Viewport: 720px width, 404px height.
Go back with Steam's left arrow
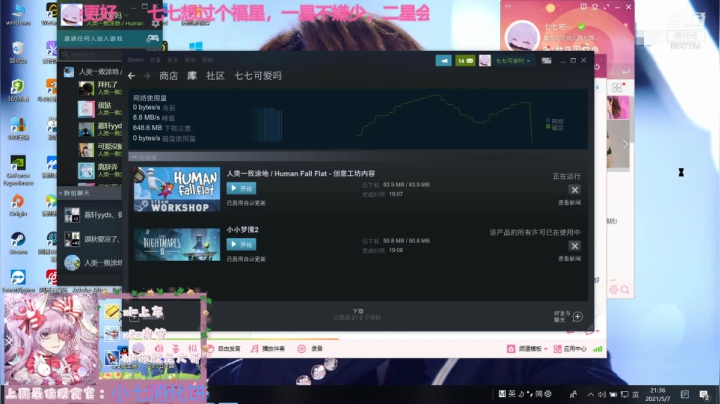132,76
